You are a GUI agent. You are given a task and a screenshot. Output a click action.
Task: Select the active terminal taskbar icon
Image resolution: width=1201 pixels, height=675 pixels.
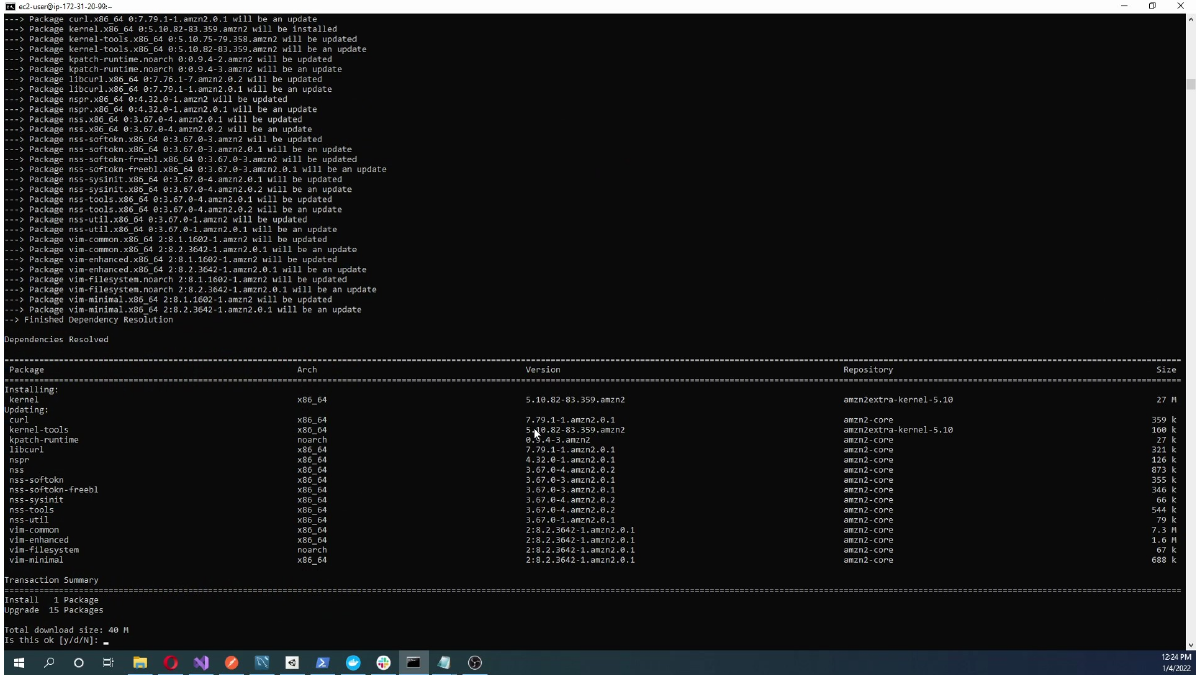tap(413, 662)
